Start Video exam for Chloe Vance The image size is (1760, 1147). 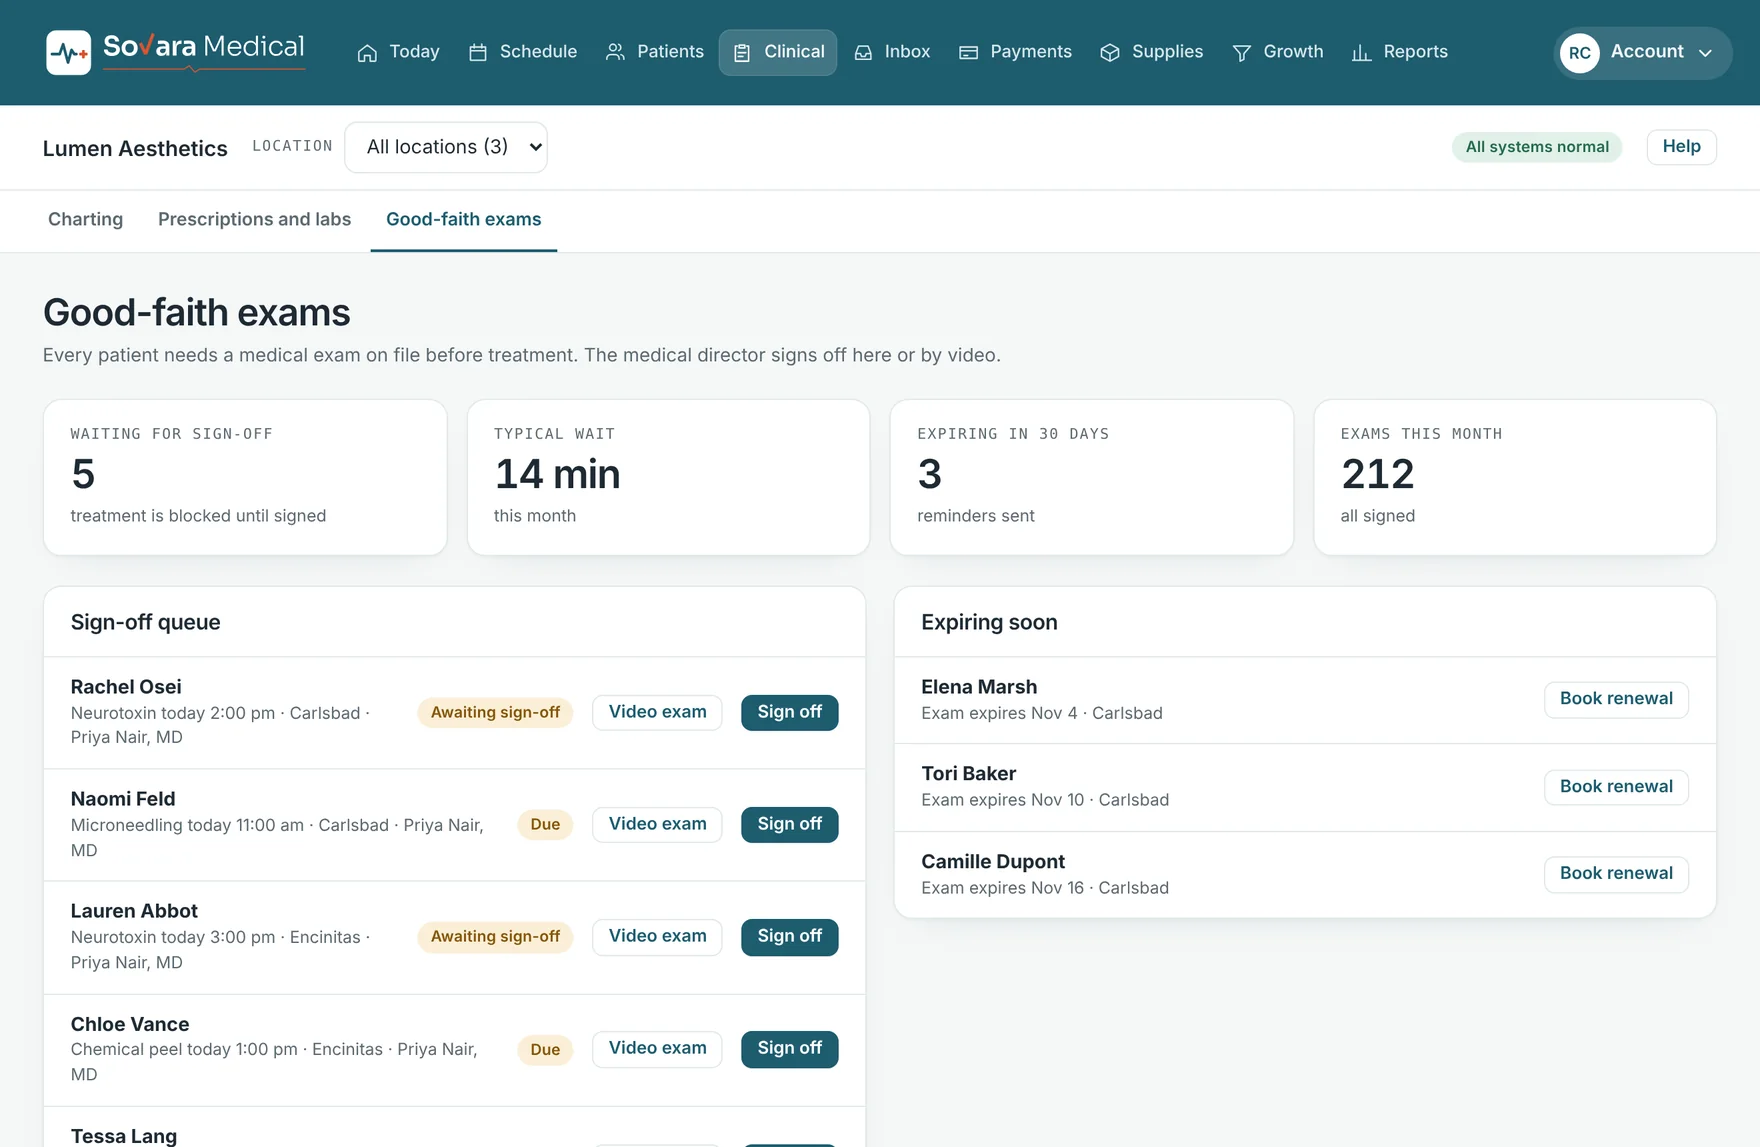point(657,1049)
